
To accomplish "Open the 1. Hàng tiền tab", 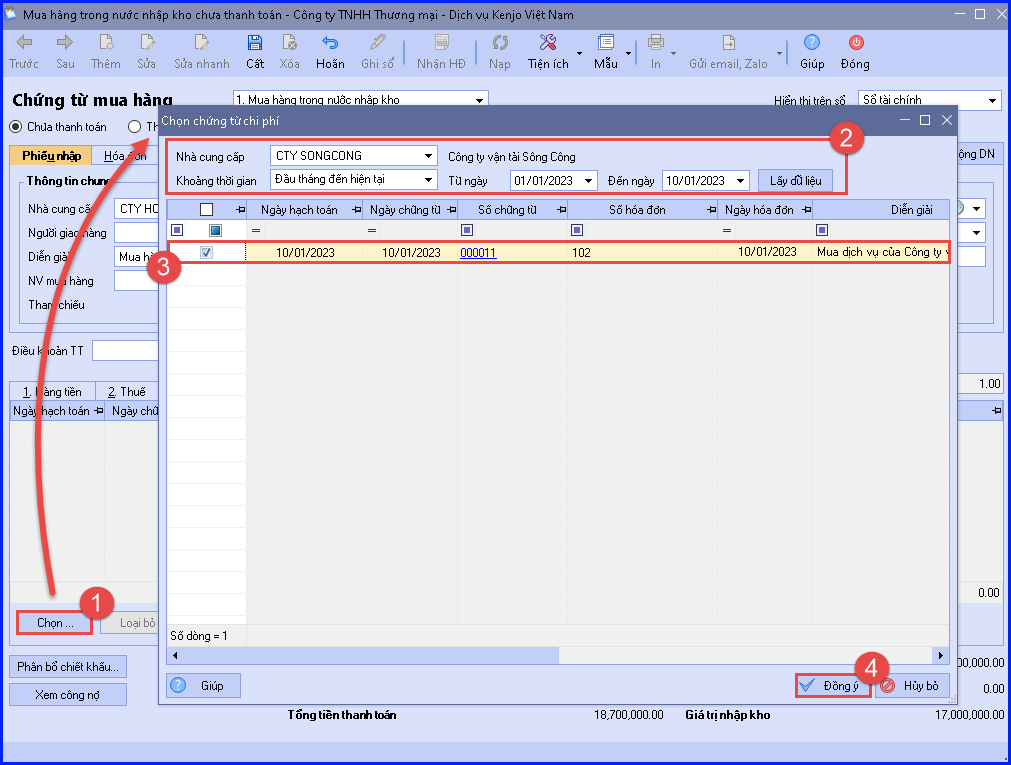I will [52, 392].
